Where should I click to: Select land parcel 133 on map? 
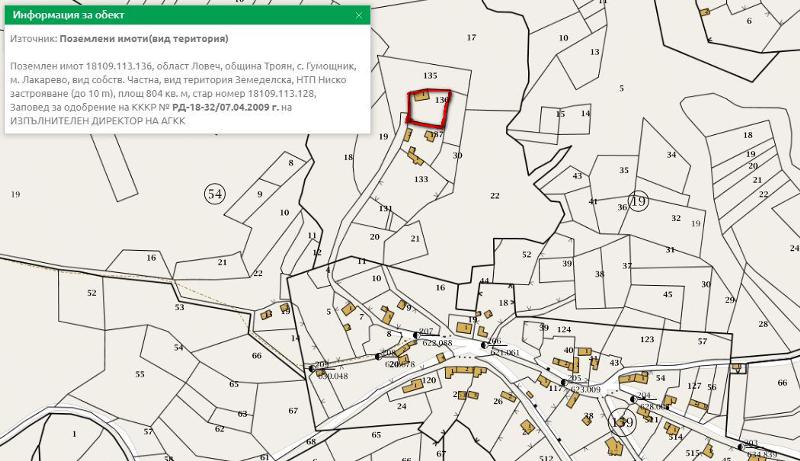pos(421,179)
